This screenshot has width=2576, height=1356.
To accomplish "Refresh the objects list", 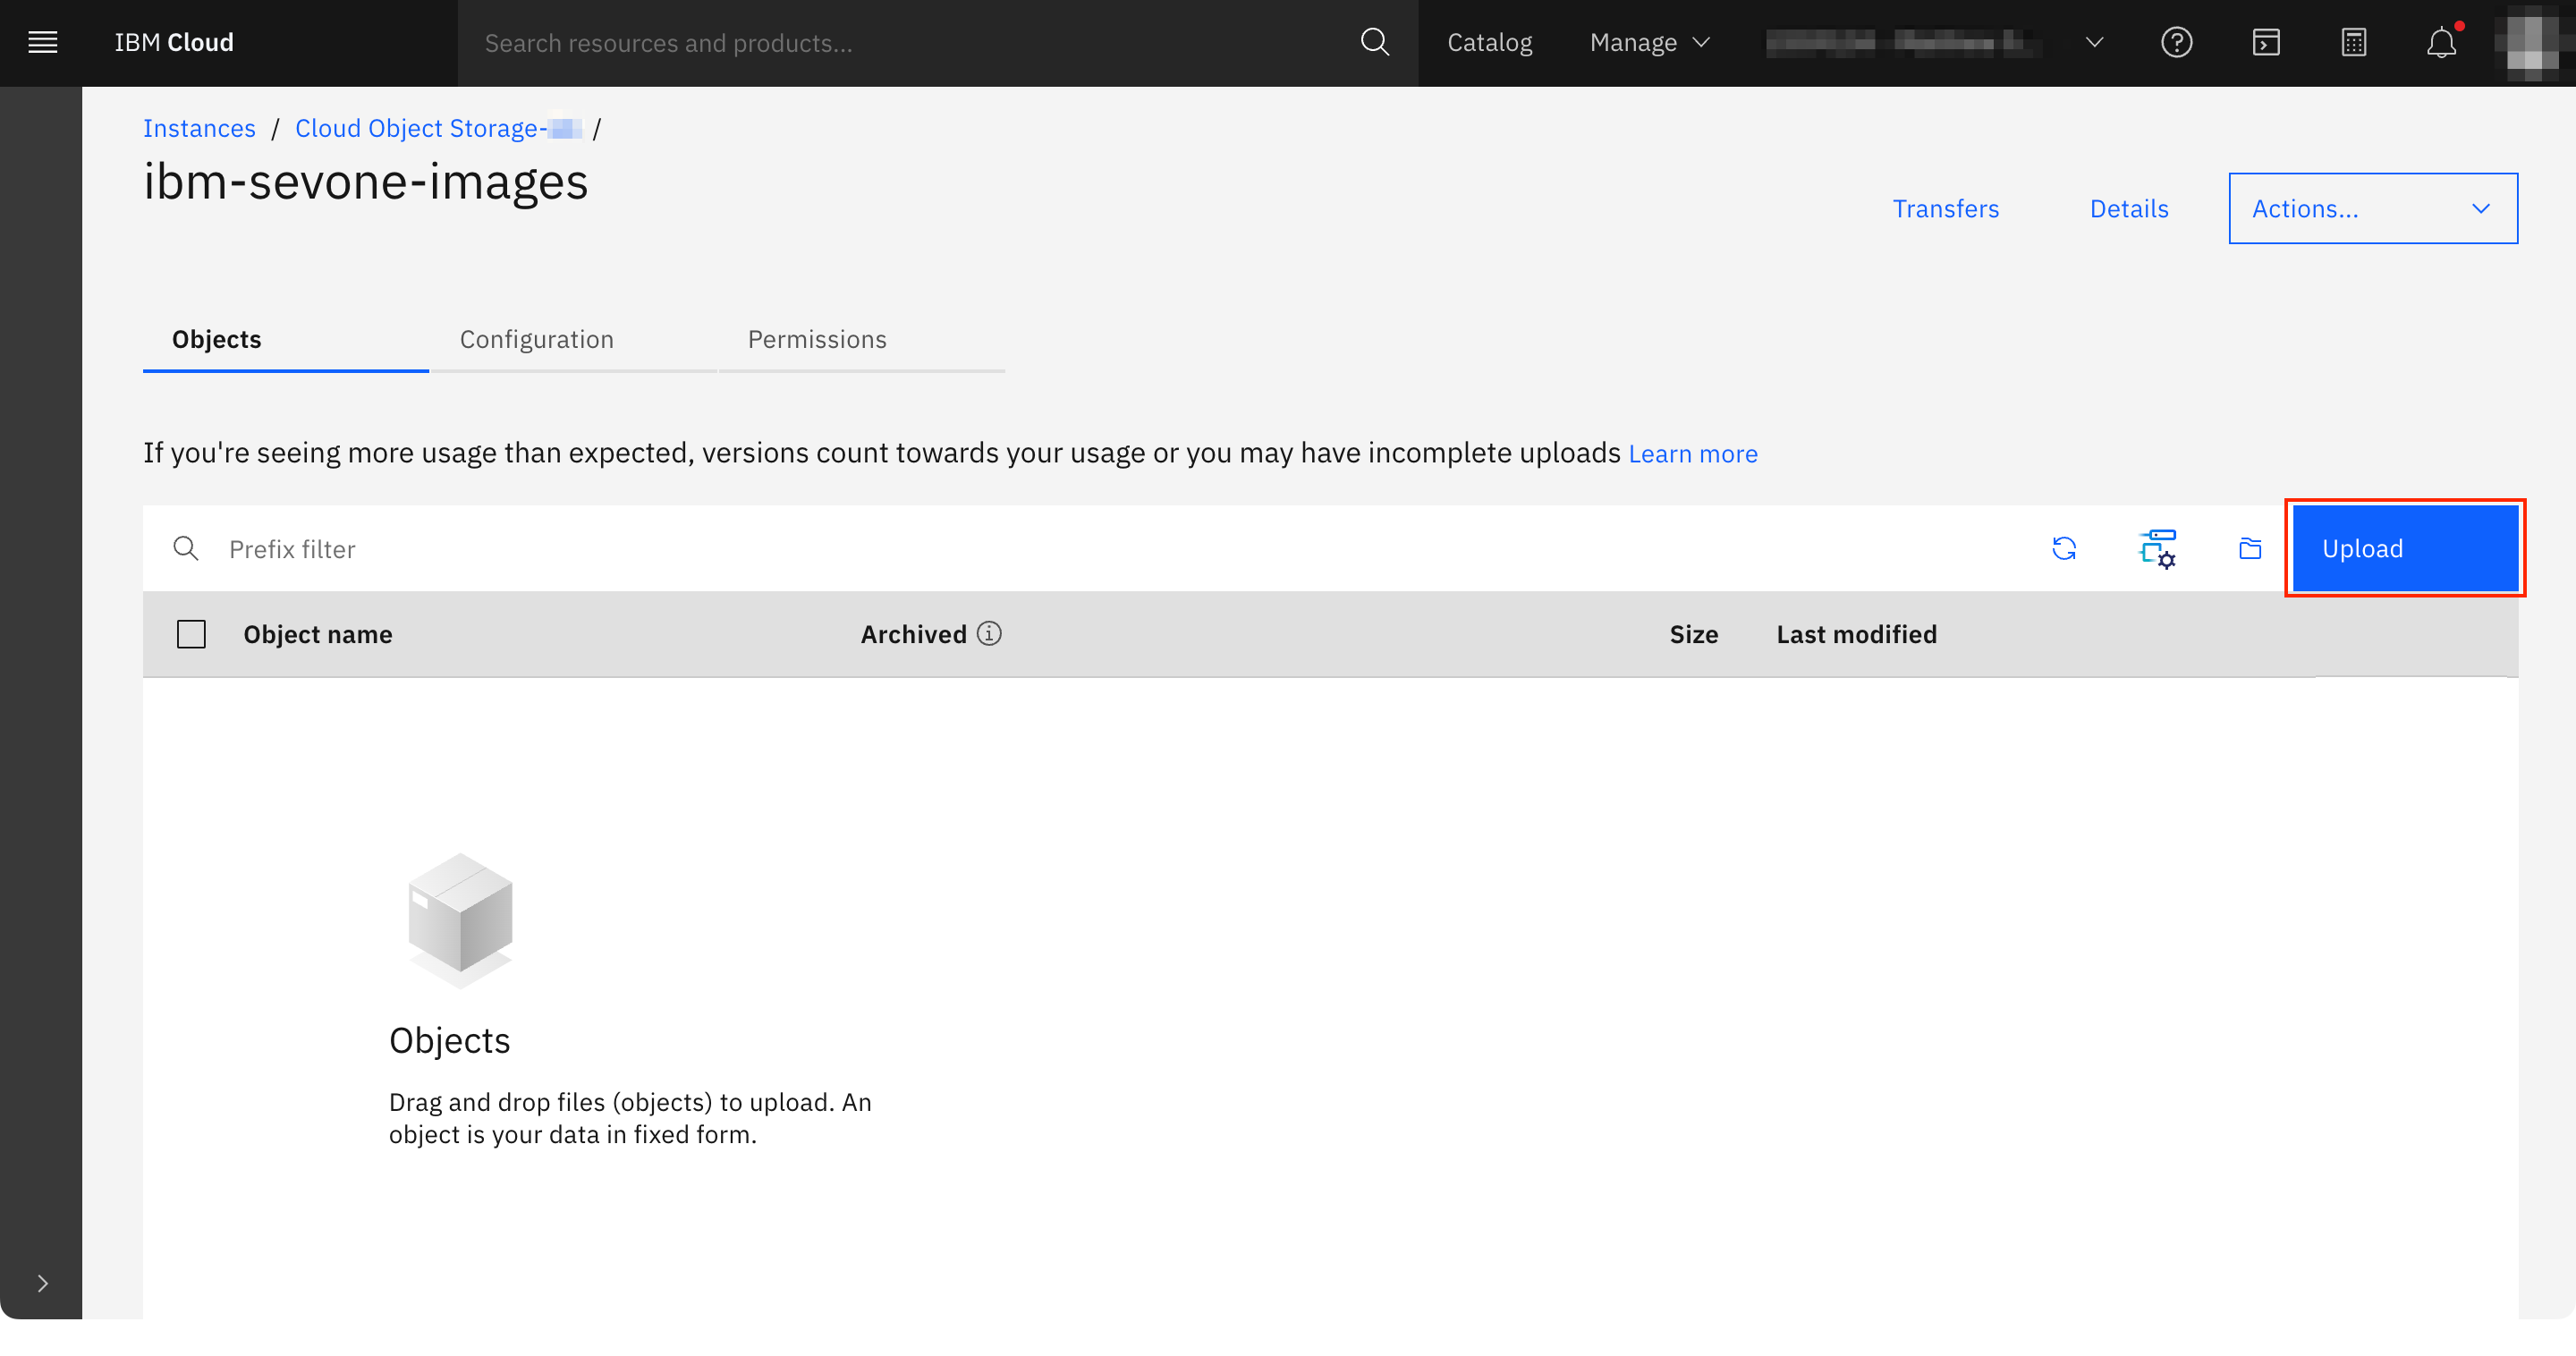I will point(2063,549).
